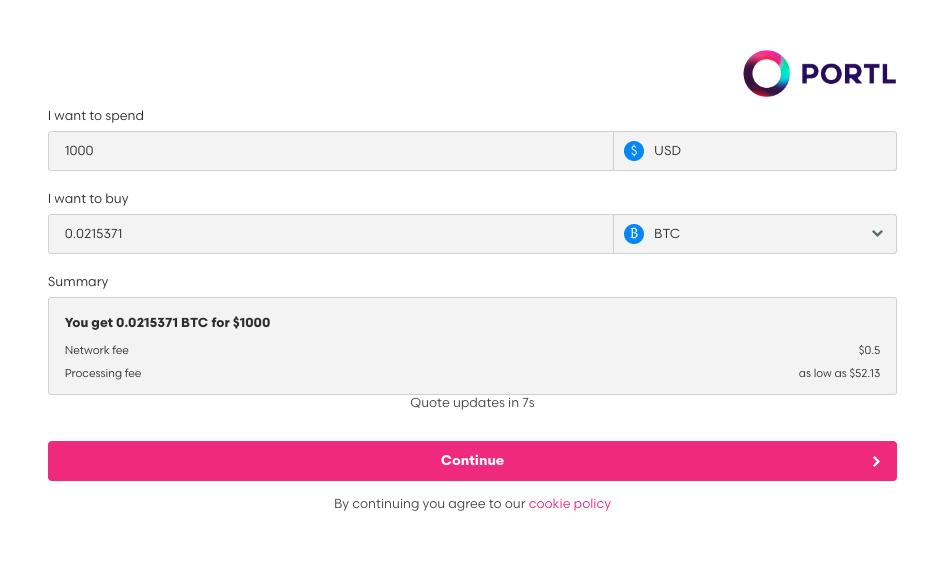This screenshot has height=573, width=946.
Task: Click the blue Bitcoin coin icon
Action: click(634, 234)
